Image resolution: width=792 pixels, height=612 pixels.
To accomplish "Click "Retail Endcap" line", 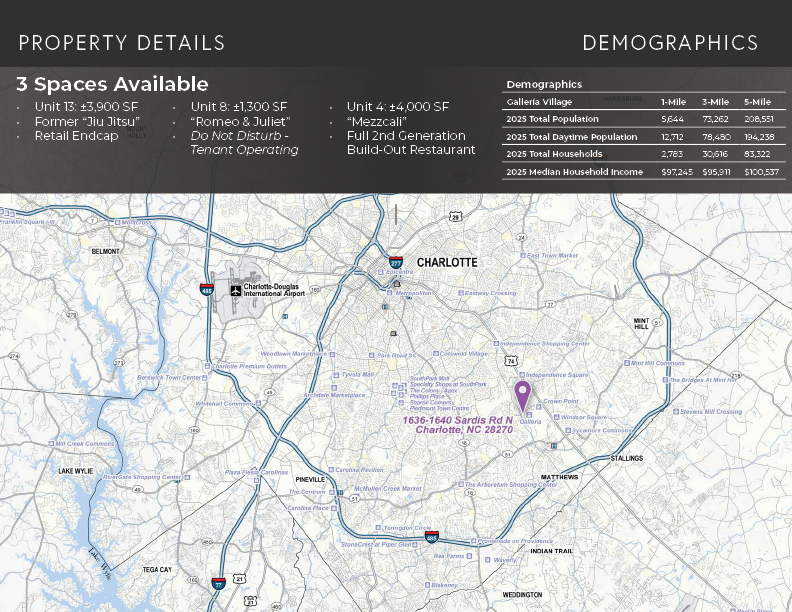I will pyautogui.click(x=77, y=136).
